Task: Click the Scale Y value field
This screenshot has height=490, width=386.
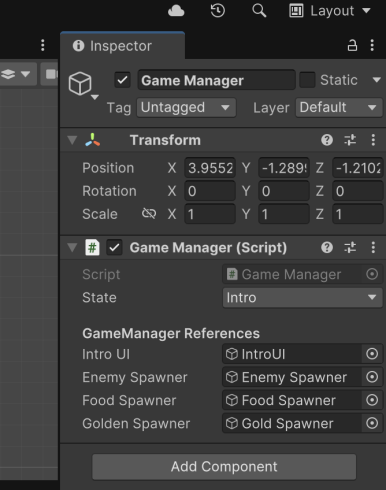Action: [284, 214]
